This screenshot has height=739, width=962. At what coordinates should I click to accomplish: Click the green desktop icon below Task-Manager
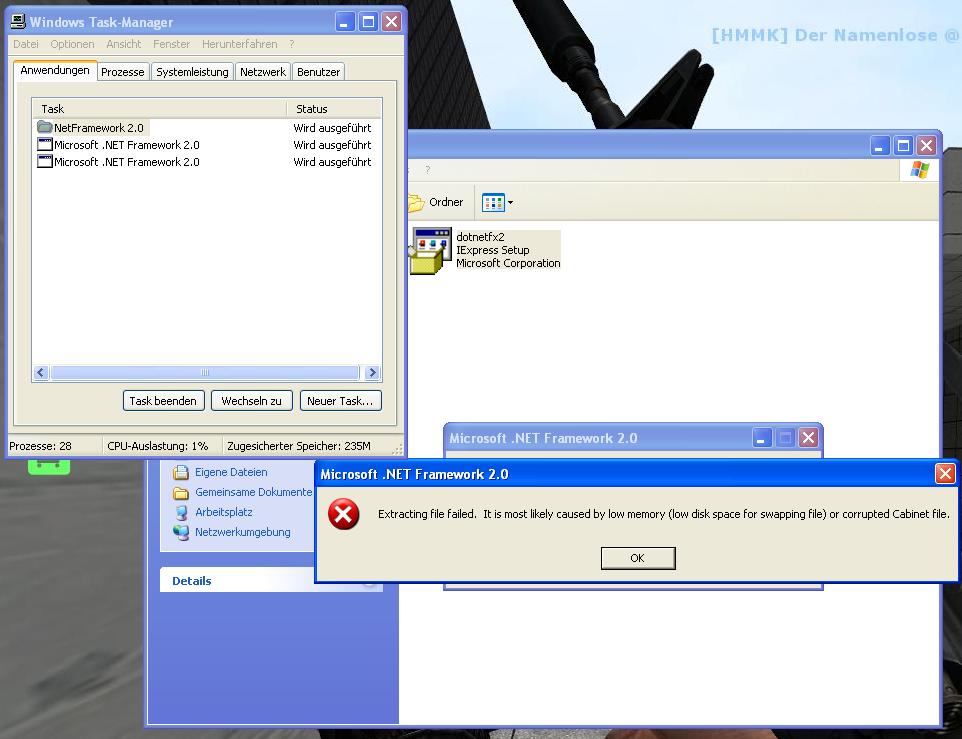pyautogui.click(x=49, y=467)
